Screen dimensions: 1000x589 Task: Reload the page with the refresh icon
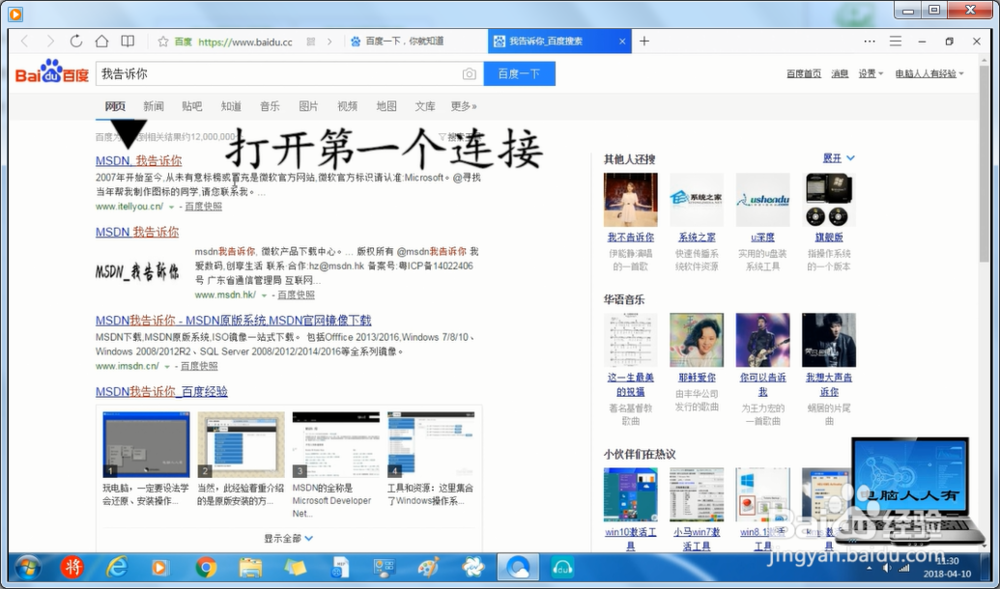[76, 41]
